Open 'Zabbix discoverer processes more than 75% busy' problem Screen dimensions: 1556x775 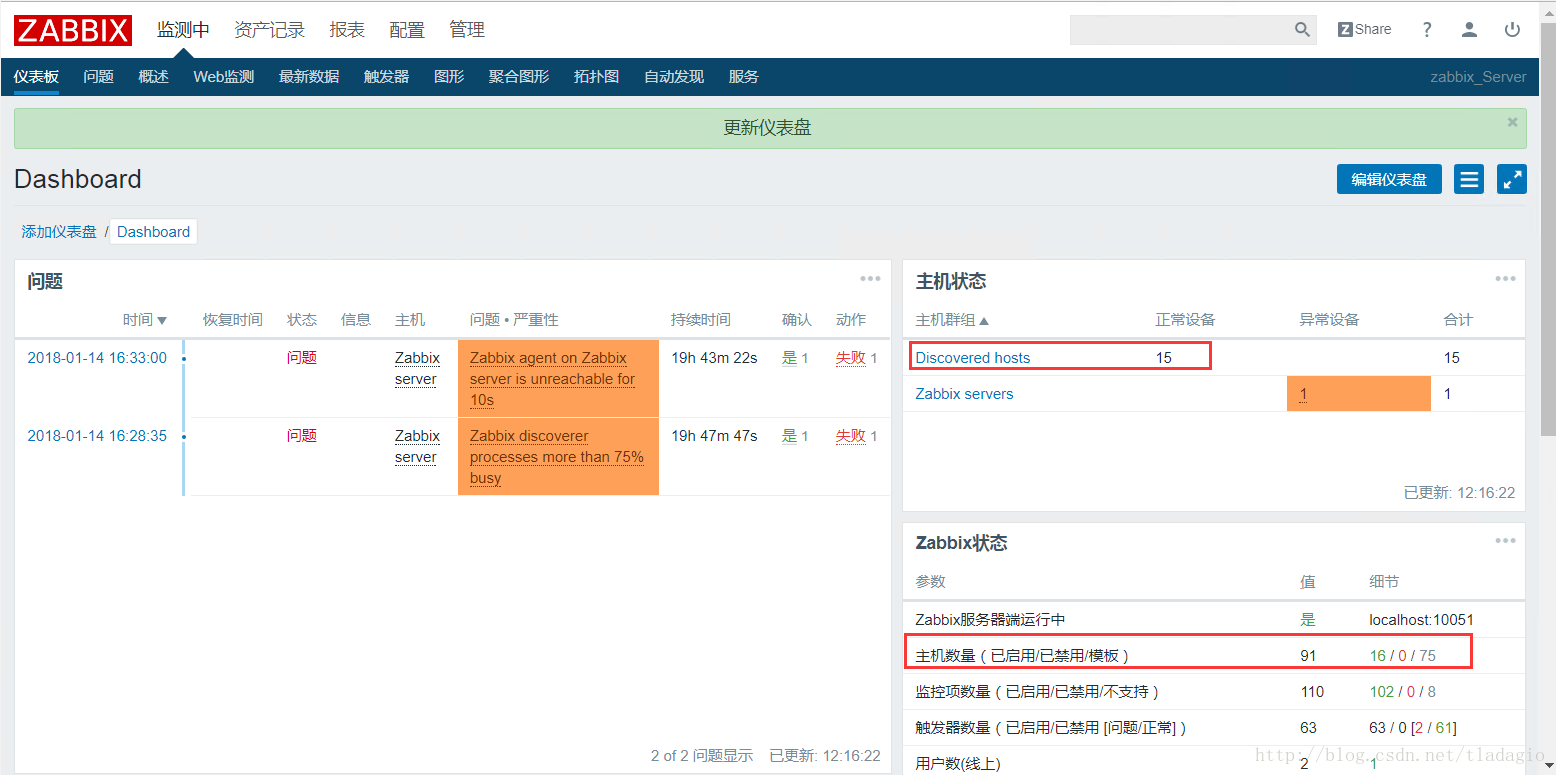[557, 457]
